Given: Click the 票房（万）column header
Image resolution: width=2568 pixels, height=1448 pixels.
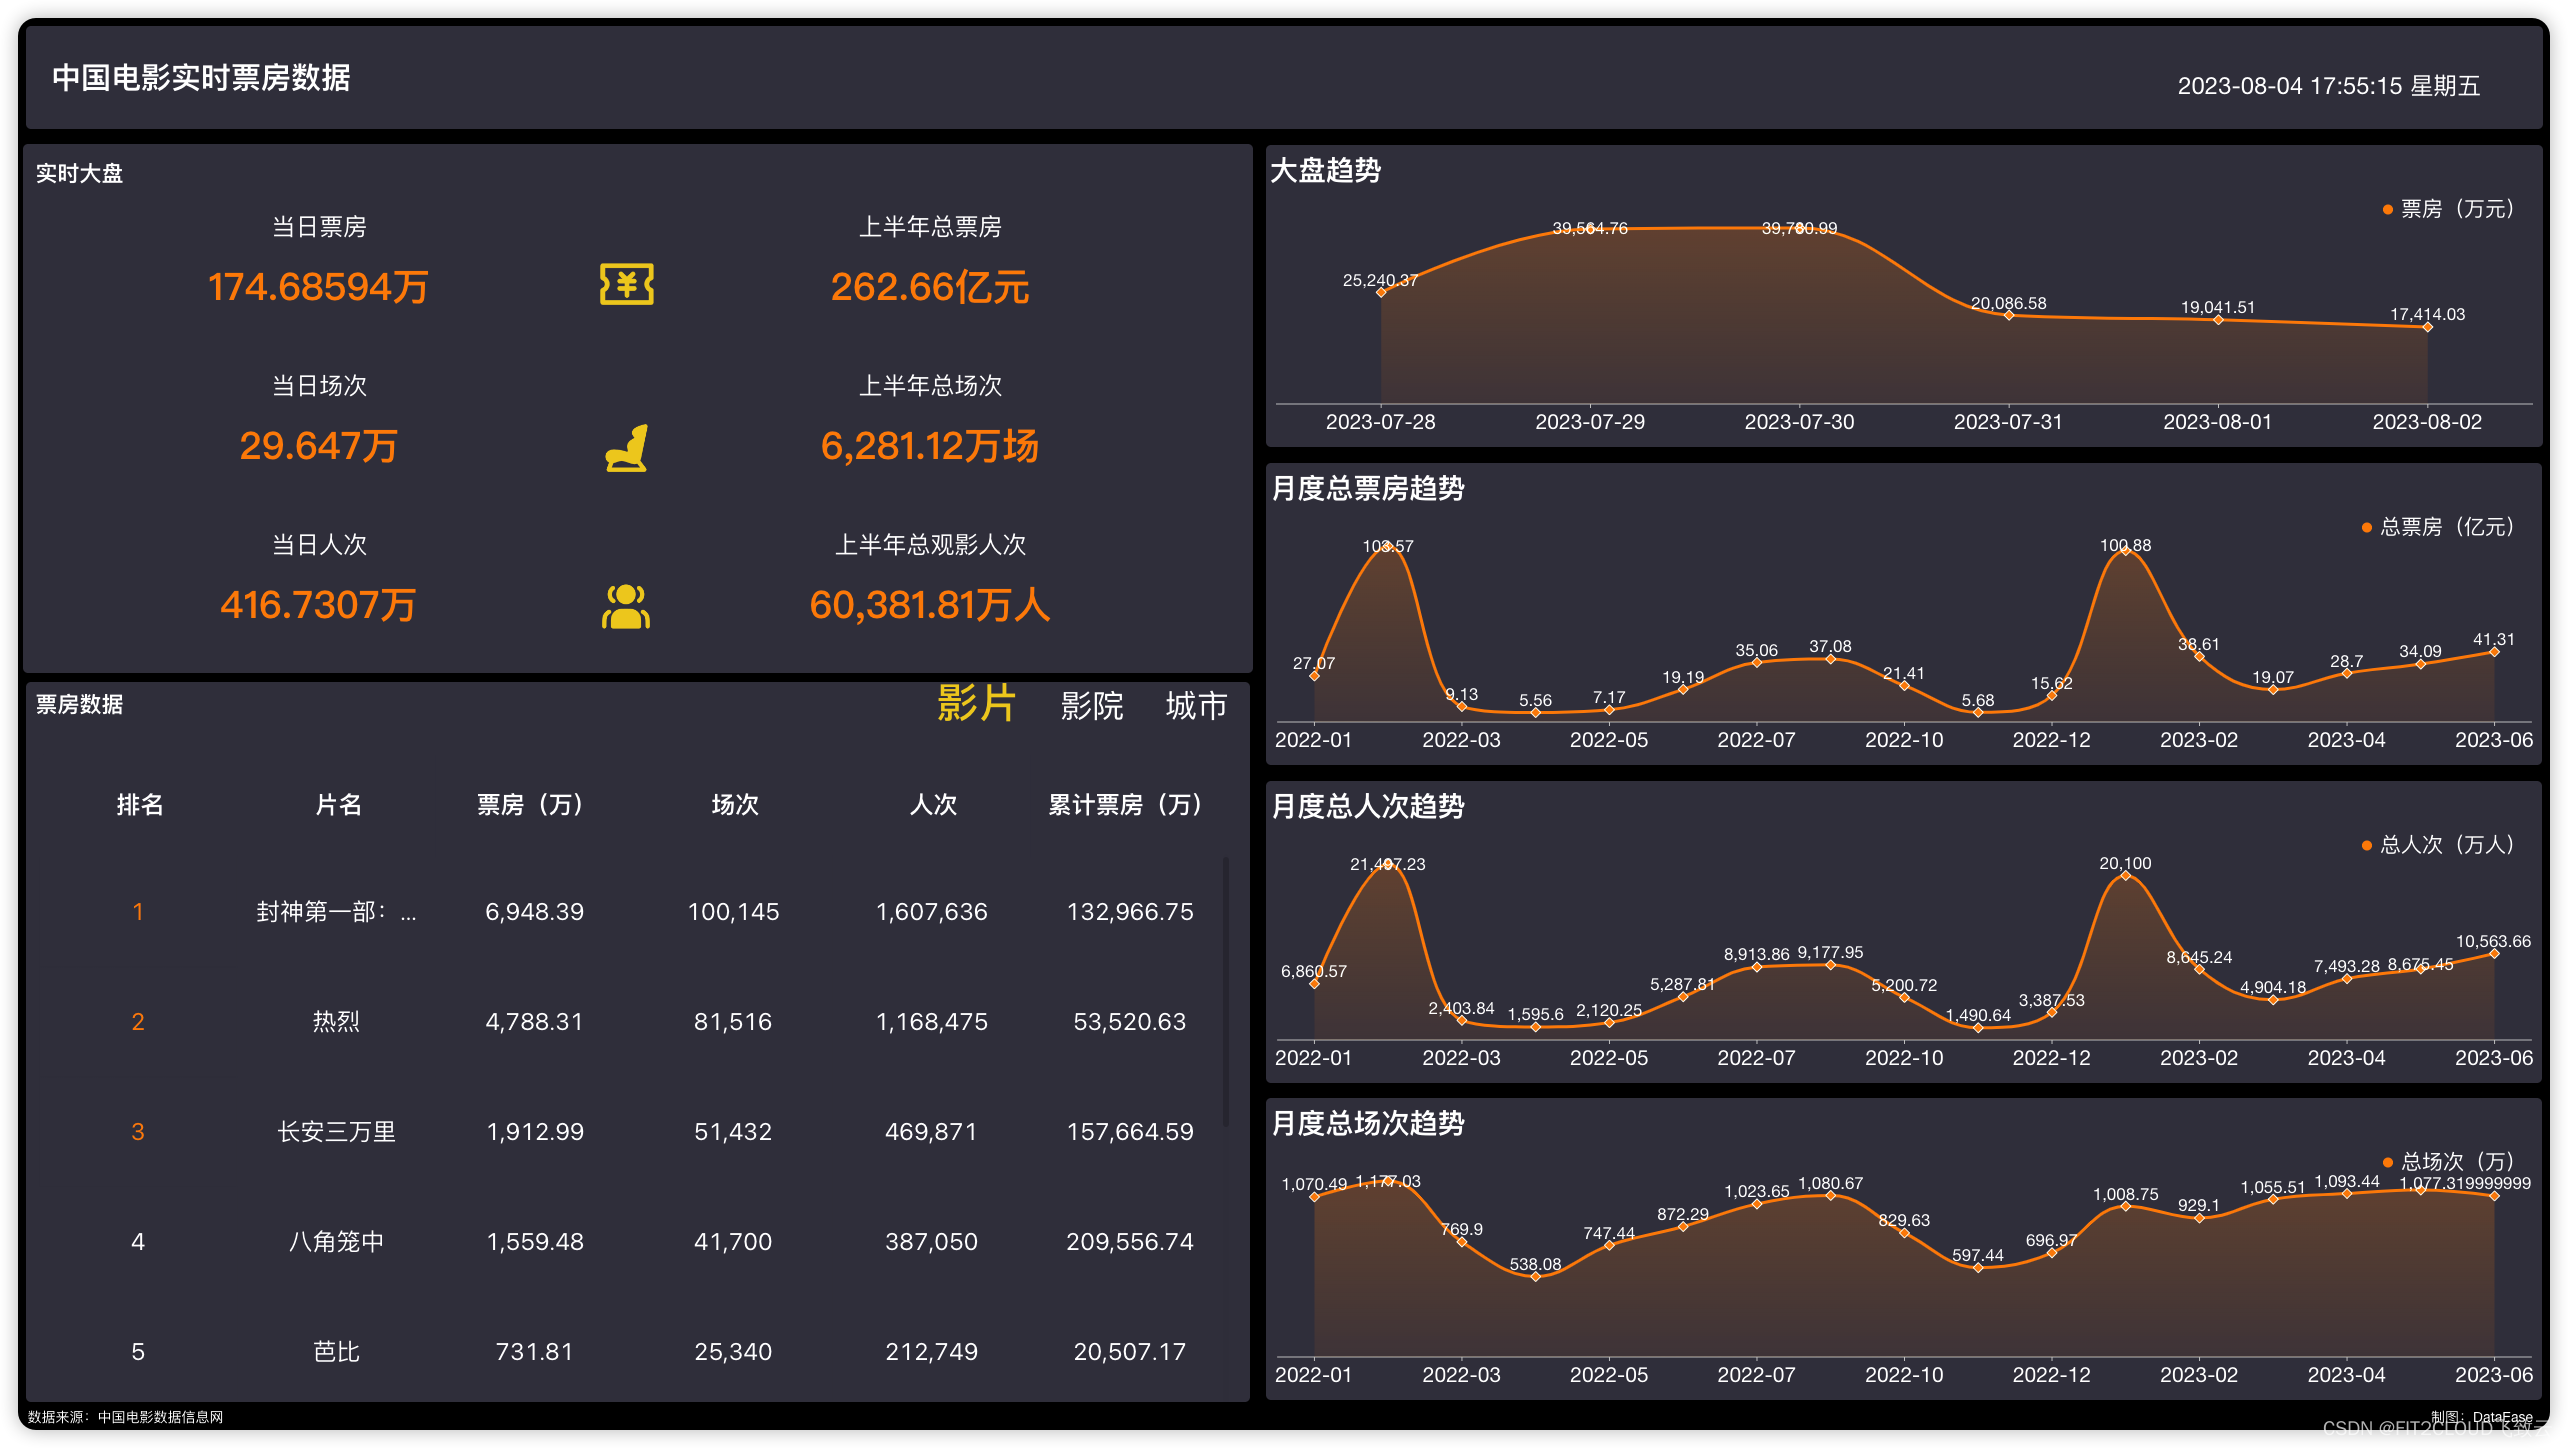Looking at the screenshot, I should click(529, 805).
